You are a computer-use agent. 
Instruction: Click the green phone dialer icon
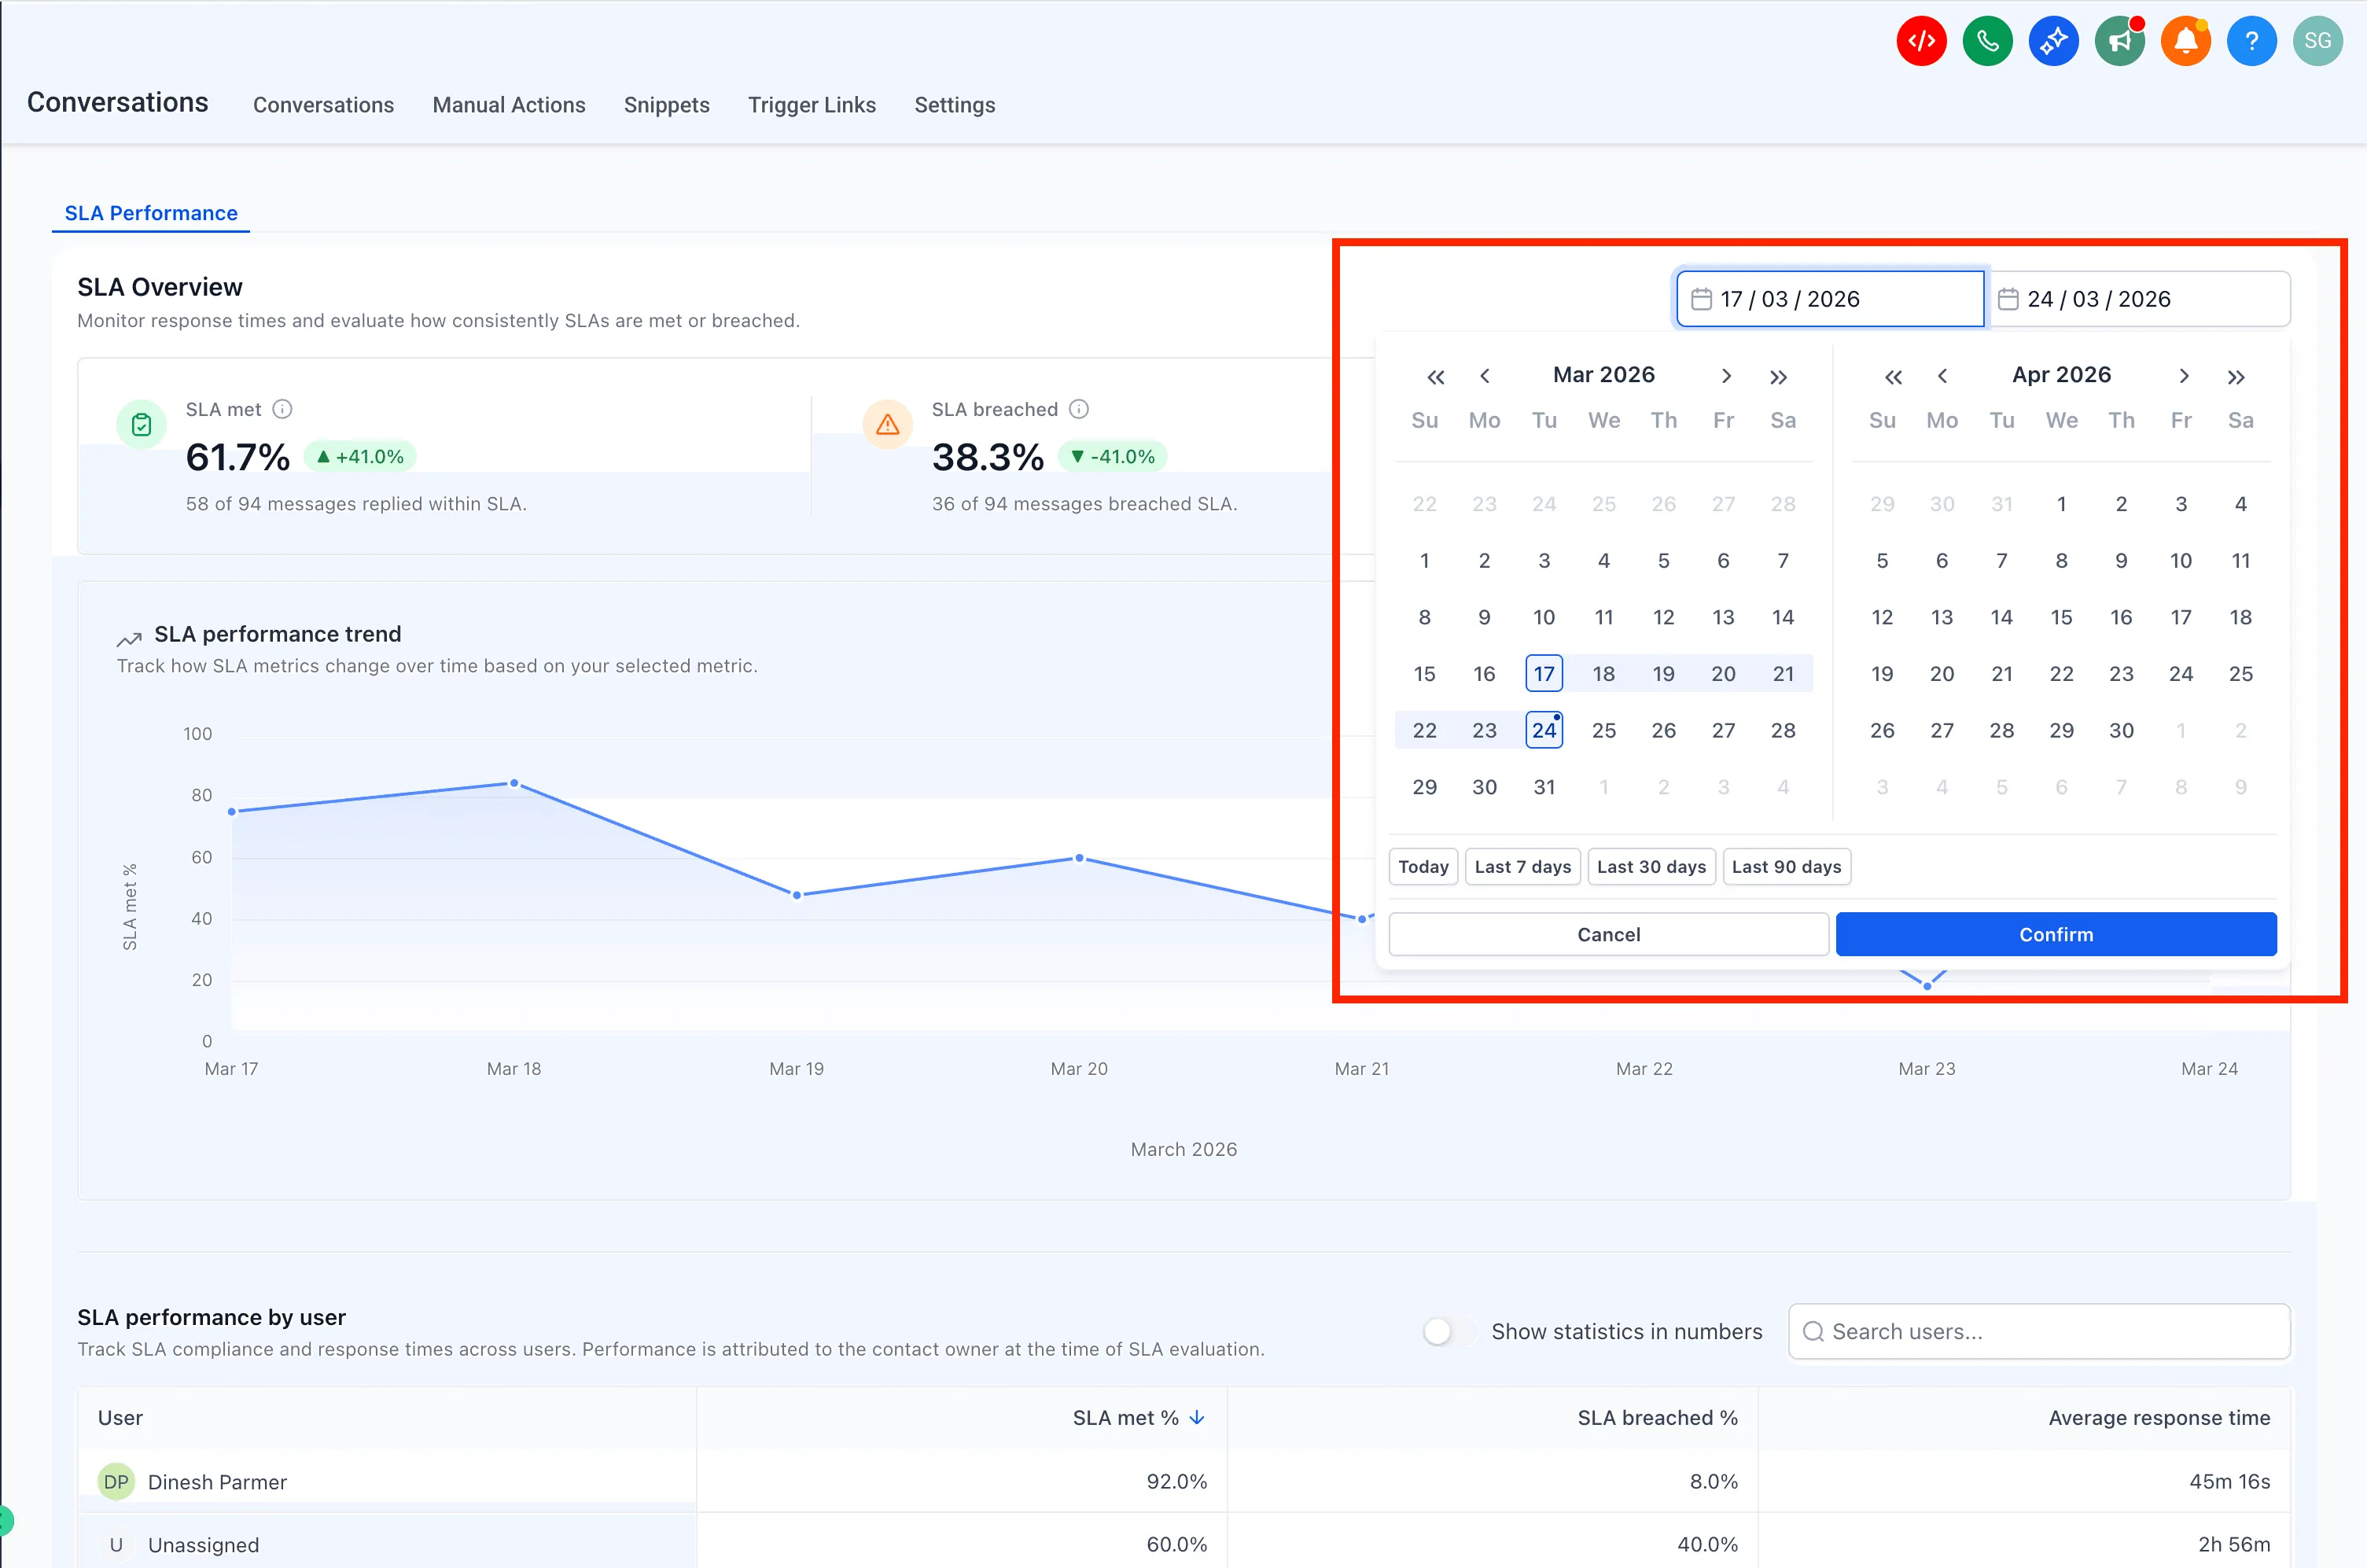click(x=1987, y=41)
